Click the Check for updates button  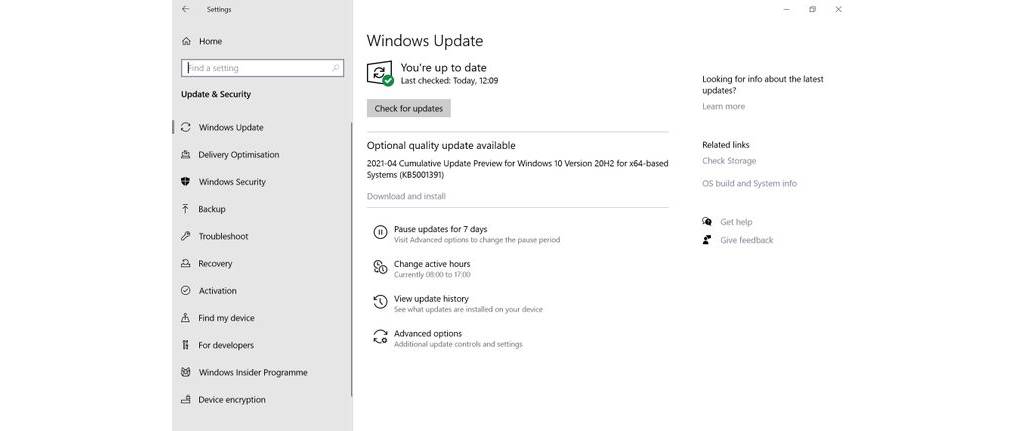409,108
